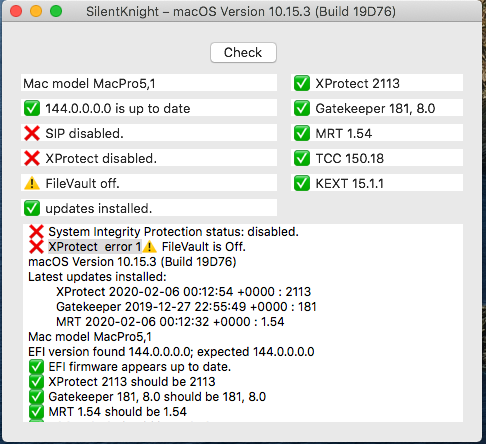Close the SilentKnight window
Screen dimensions: 486x444
pos(16,11)
